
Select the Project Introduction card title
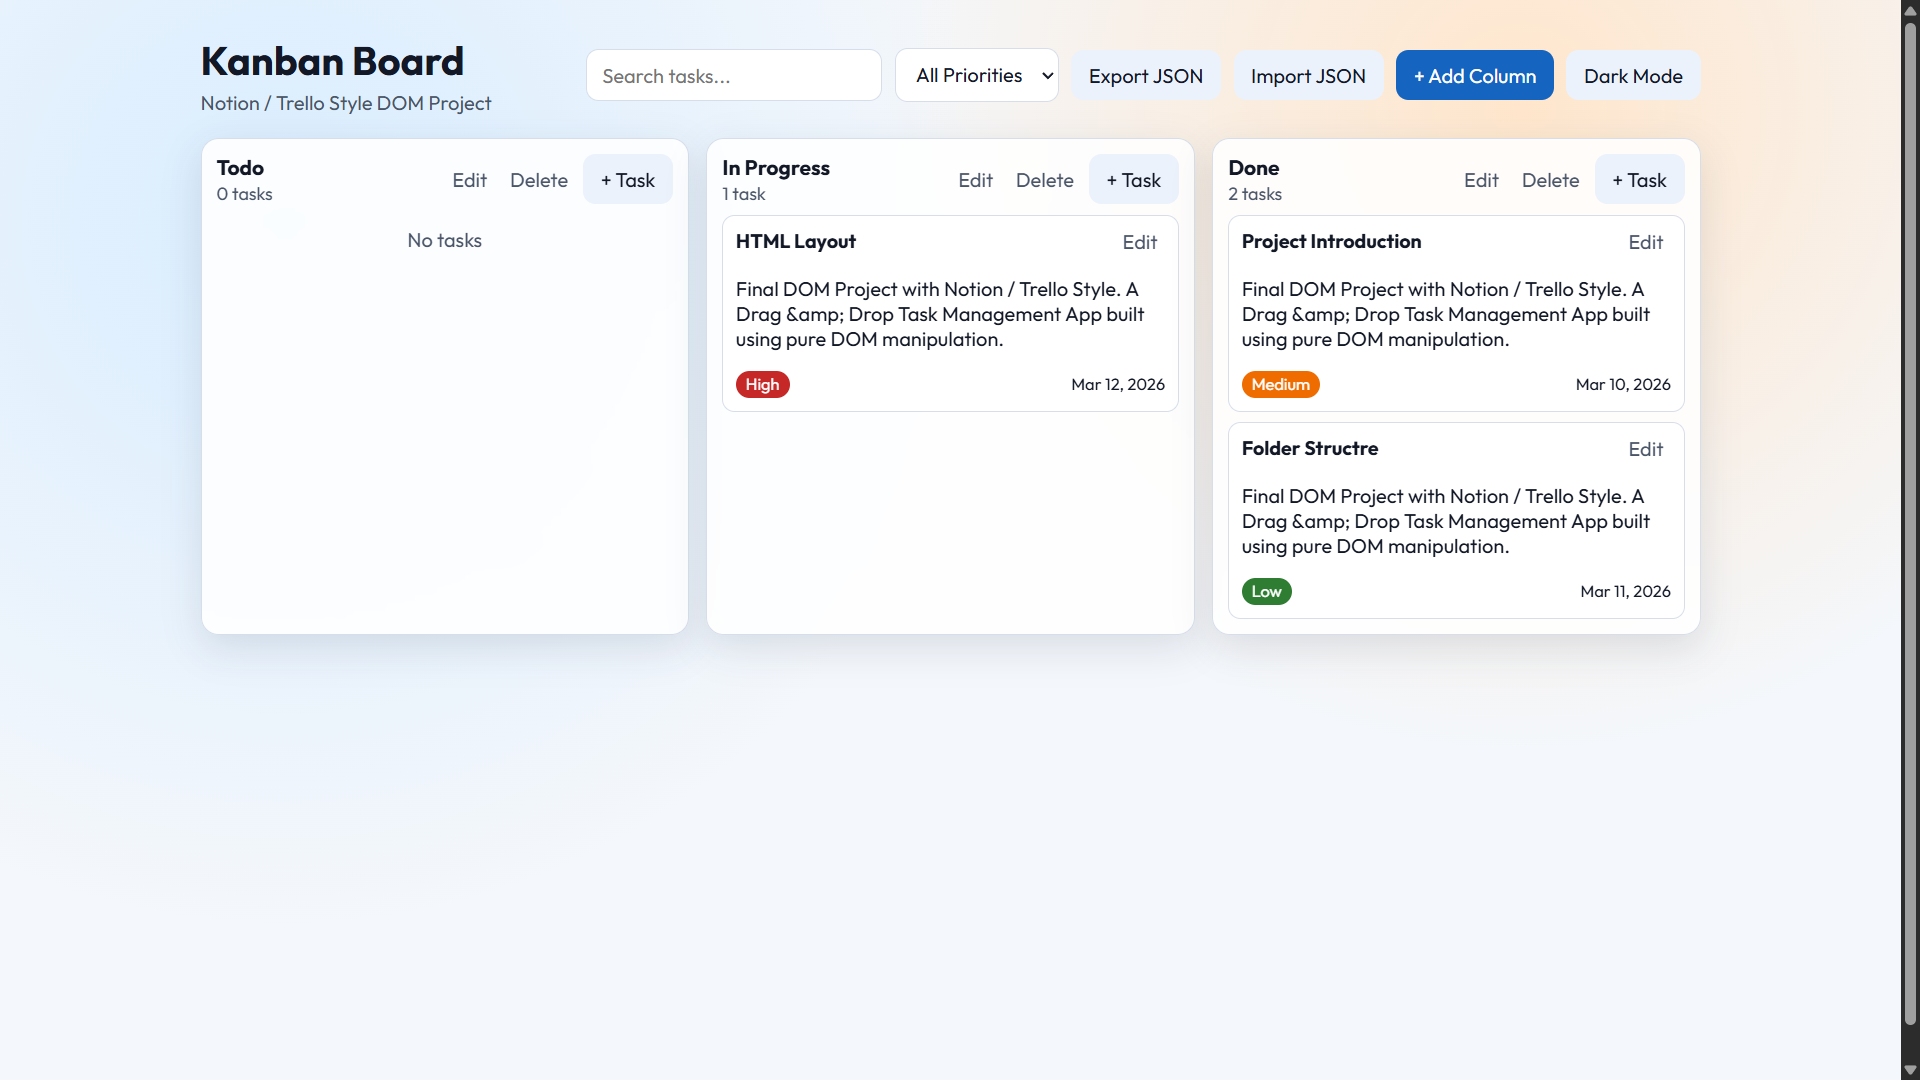tap(1331, 241)
